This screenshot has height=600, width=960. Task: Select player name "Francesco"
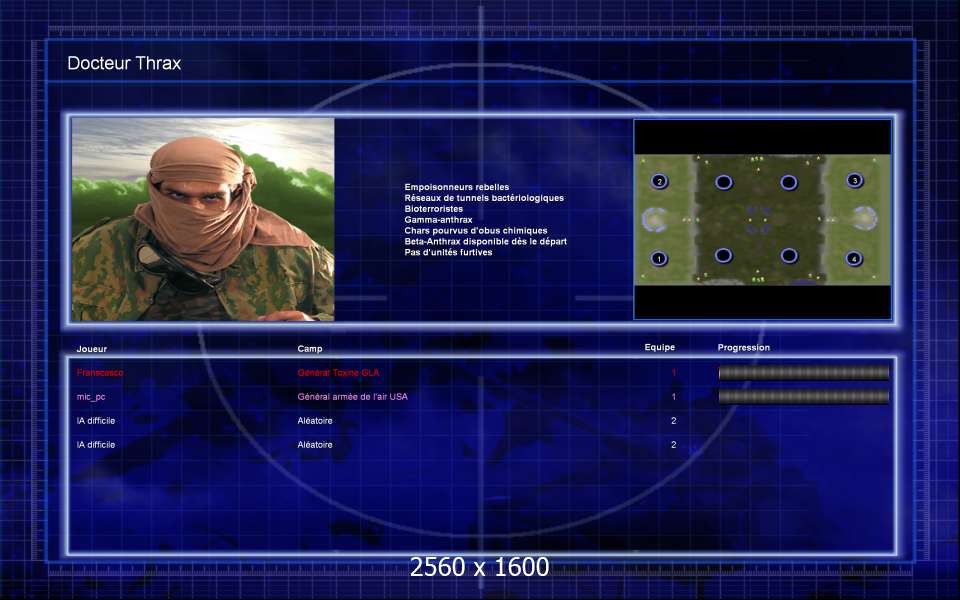(100, 372)
